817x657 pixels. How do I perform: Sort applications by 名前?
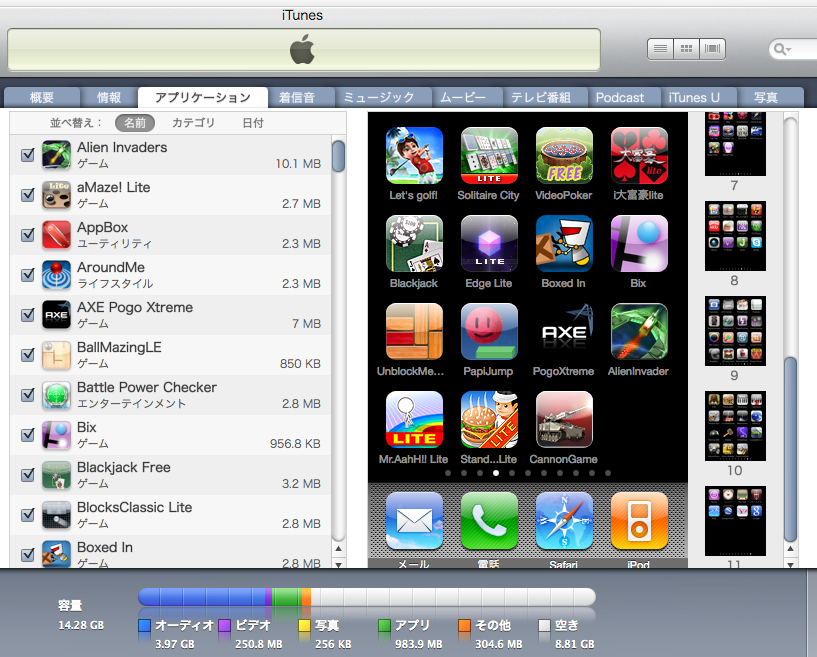coord(135,123)
